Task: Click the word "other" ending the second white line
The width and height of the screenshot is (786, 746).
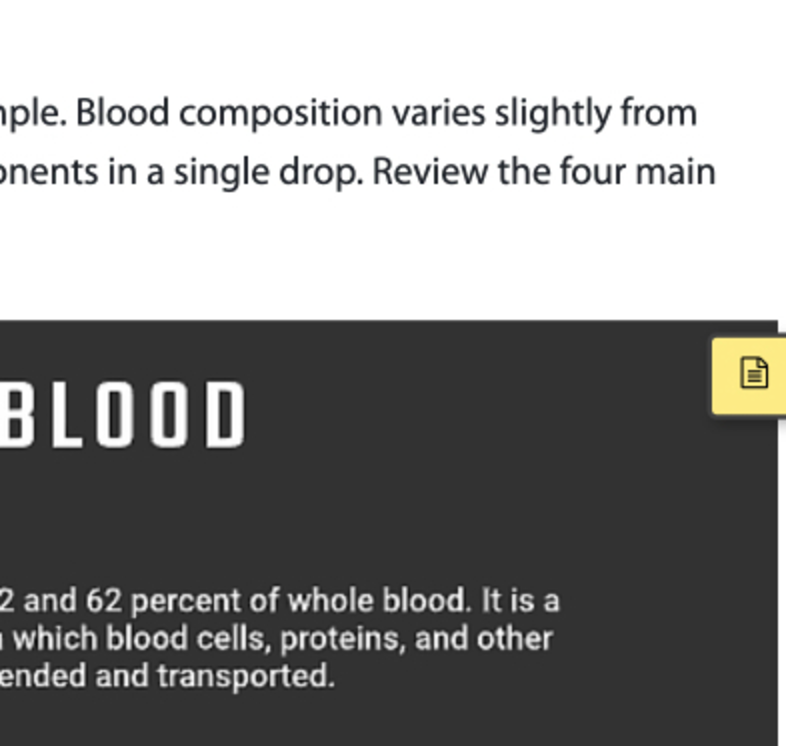Action: [515, 639]
